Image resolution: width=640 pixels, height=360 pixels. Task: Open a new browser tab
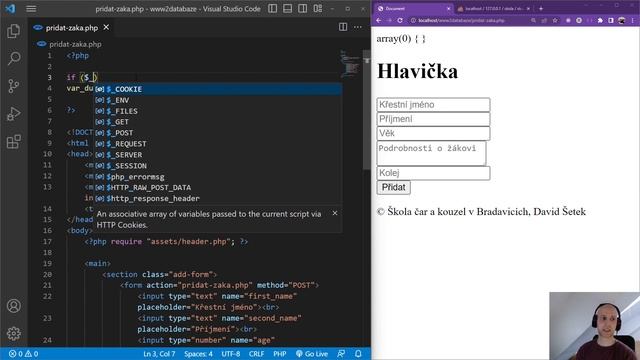(x=541, y=9)
